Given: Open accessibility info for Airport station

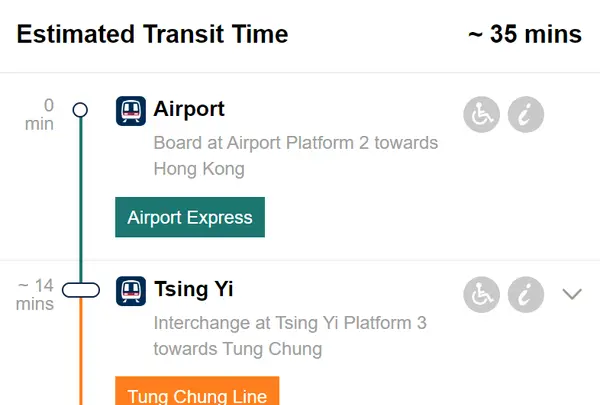Looking at the screenshot, I should 482,114.
